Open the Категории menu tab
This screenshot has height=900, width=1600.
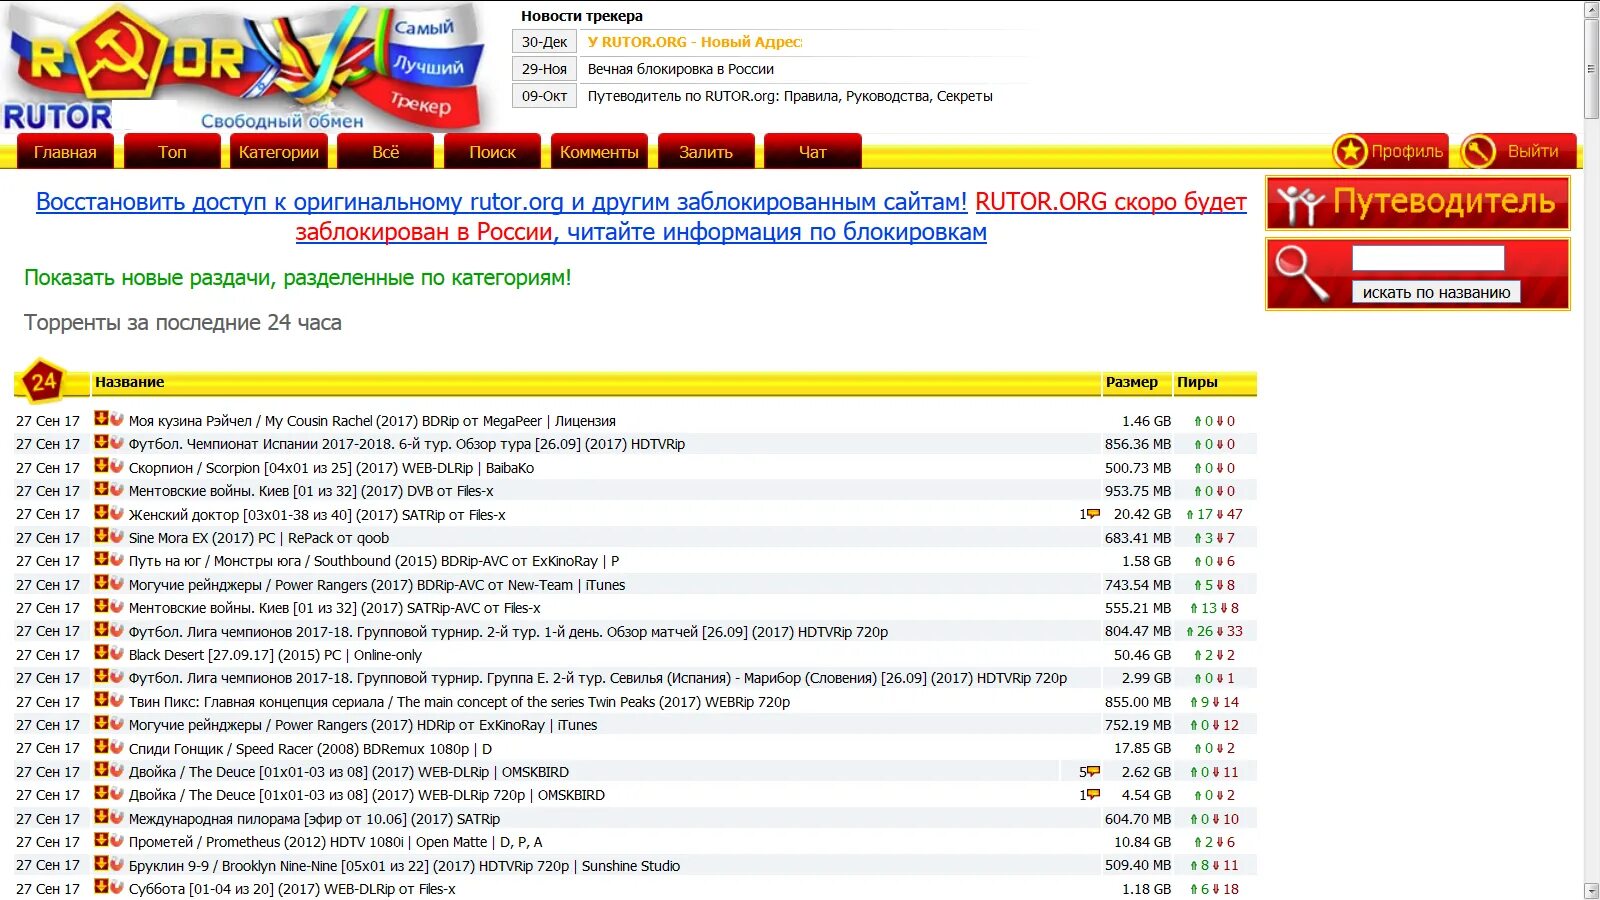click(278, 152)
